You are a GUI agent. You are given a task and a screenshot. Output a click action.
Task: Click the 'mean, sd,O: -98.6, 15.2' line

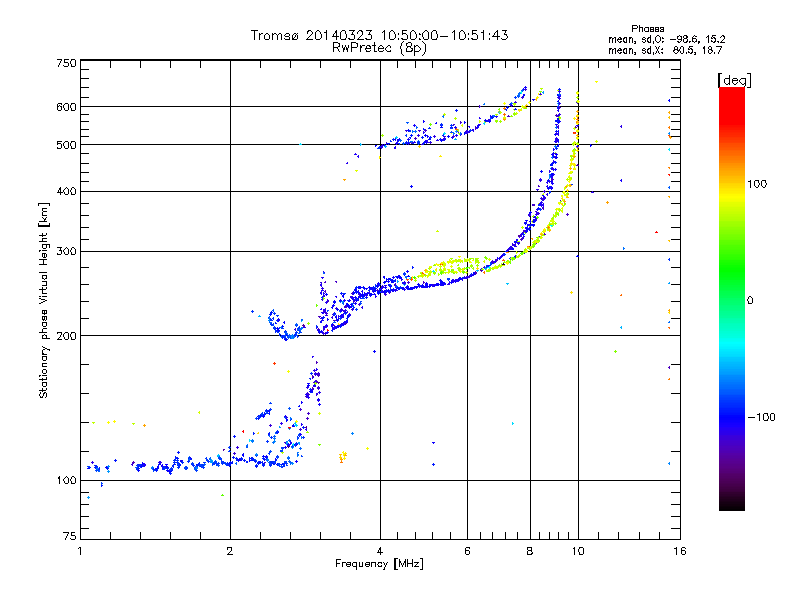tap(666, 39)
